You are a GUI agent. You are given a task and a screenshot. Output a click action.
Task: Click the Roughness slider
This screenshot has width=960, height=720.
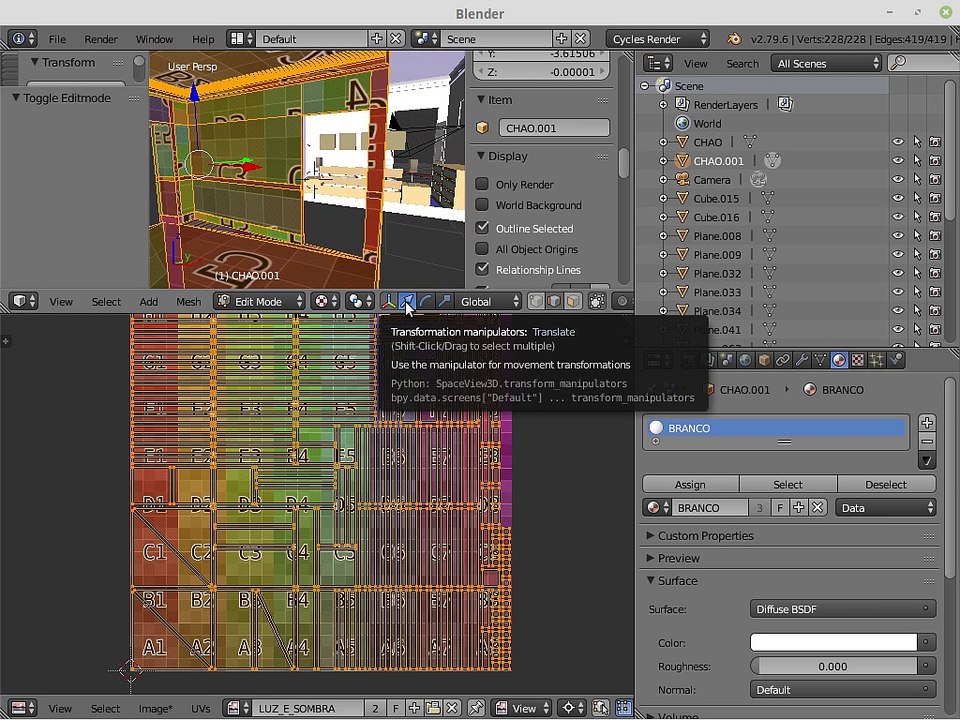pyautogui.click(x=834, y=666)
